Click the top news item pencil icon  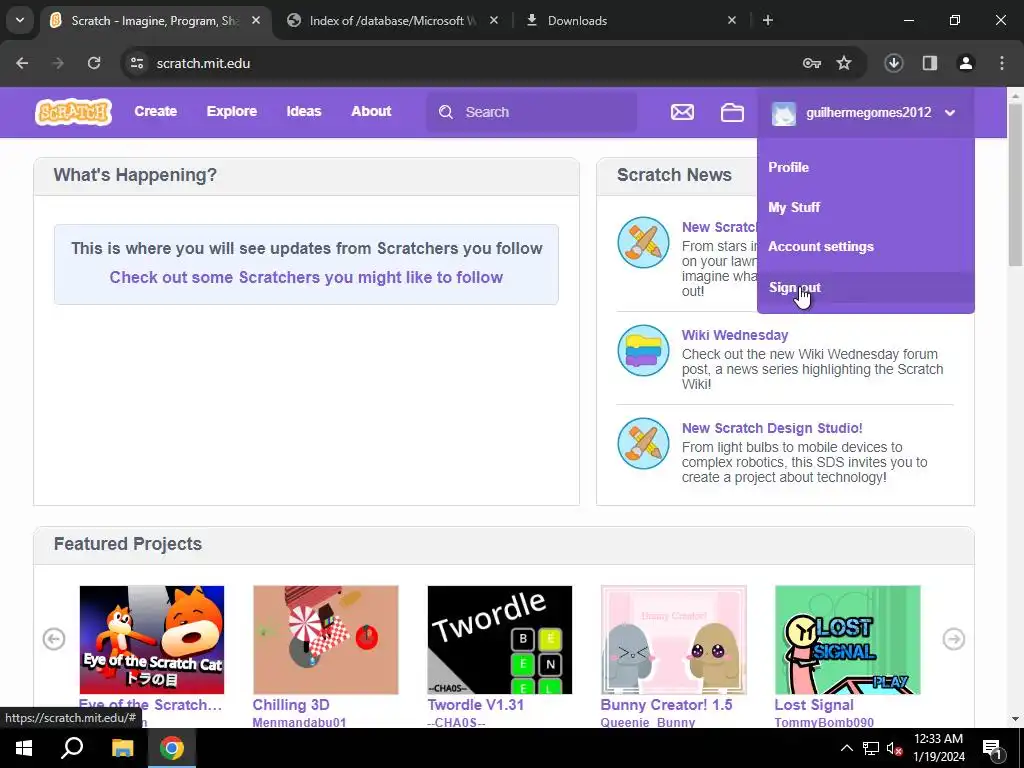coord(643,242)
